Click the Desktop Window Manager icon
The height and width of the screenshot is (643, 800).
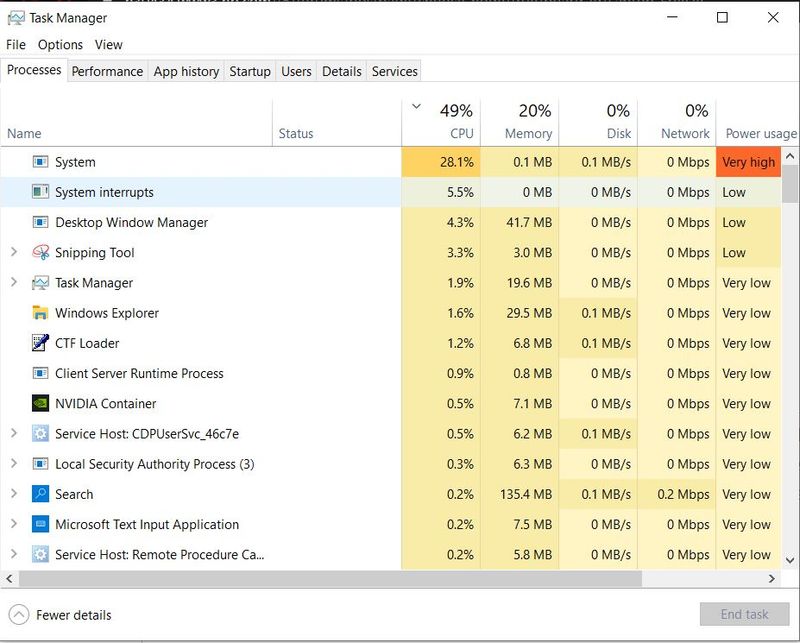point(40,222)
